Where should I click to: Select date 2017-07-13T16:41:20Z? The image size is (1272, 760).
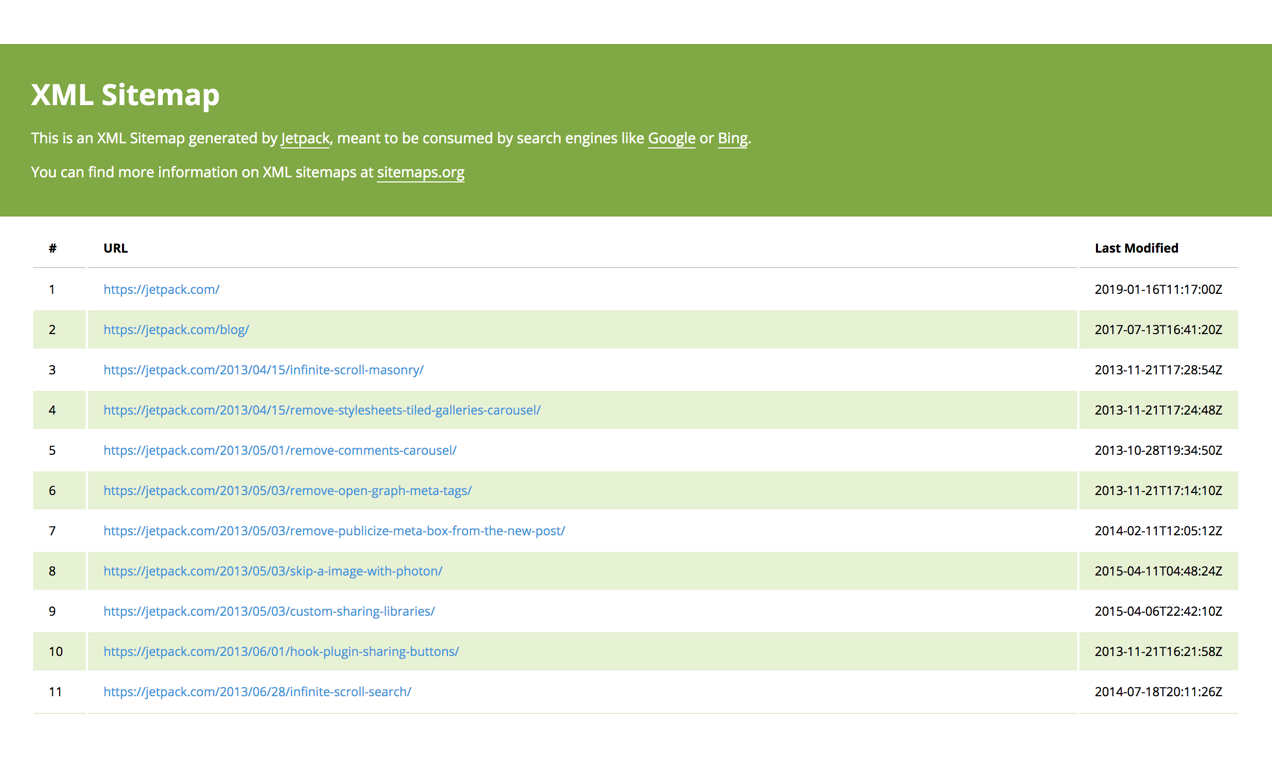[x=1158, y=329]
